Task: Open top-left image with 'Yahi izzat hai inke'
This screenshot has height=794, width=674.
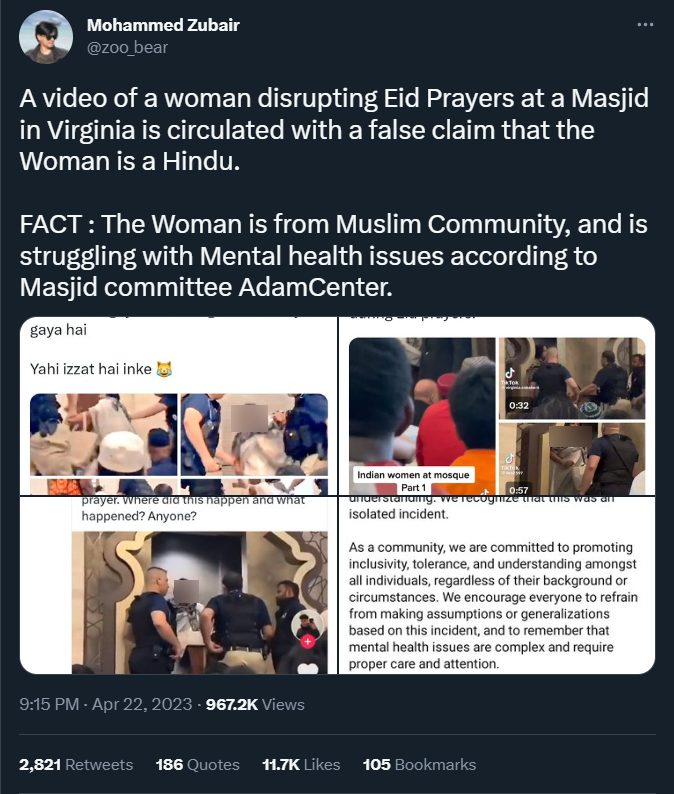Action: click(178, 406)
